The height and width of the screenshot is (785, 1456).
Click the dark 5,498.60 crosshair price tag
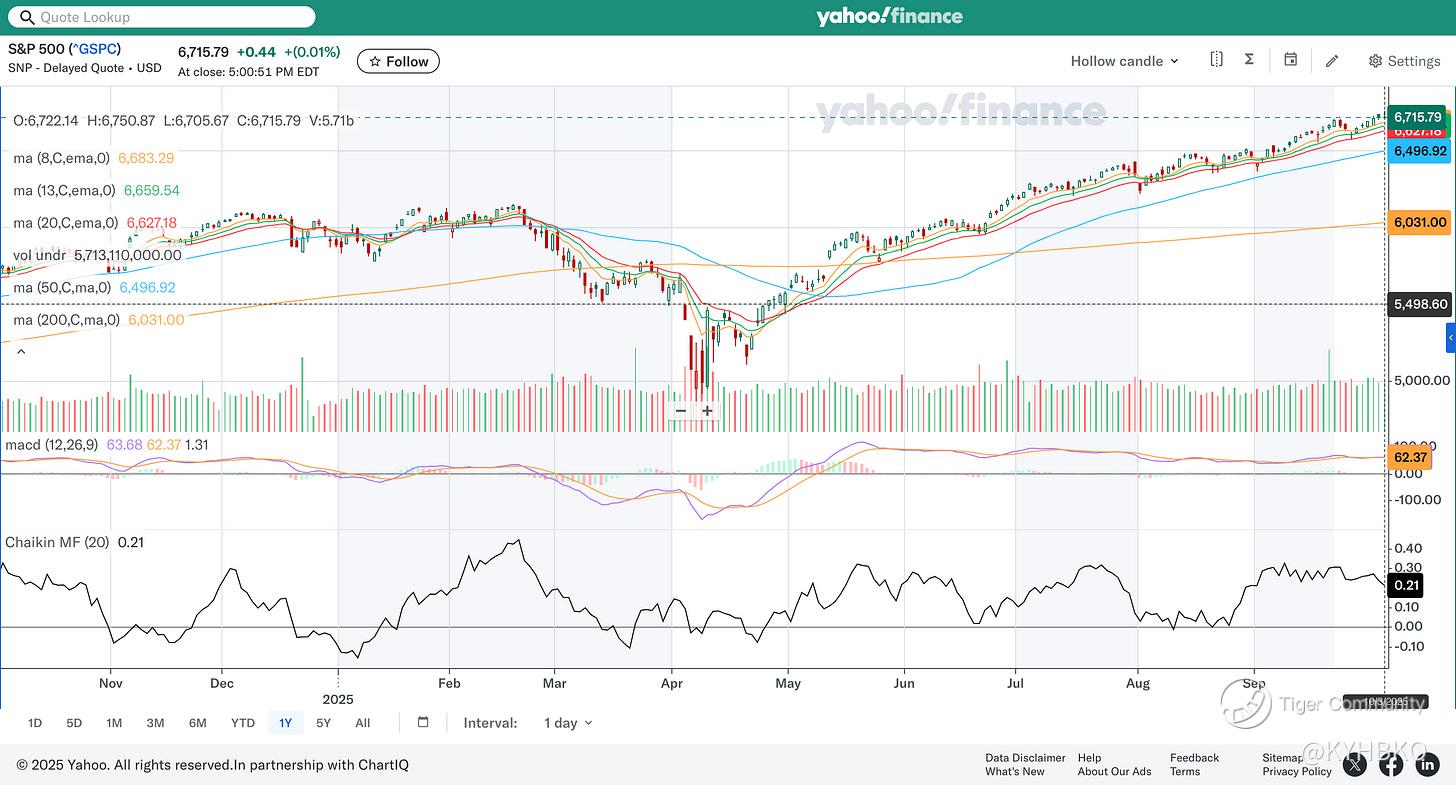click(1420, 304)
